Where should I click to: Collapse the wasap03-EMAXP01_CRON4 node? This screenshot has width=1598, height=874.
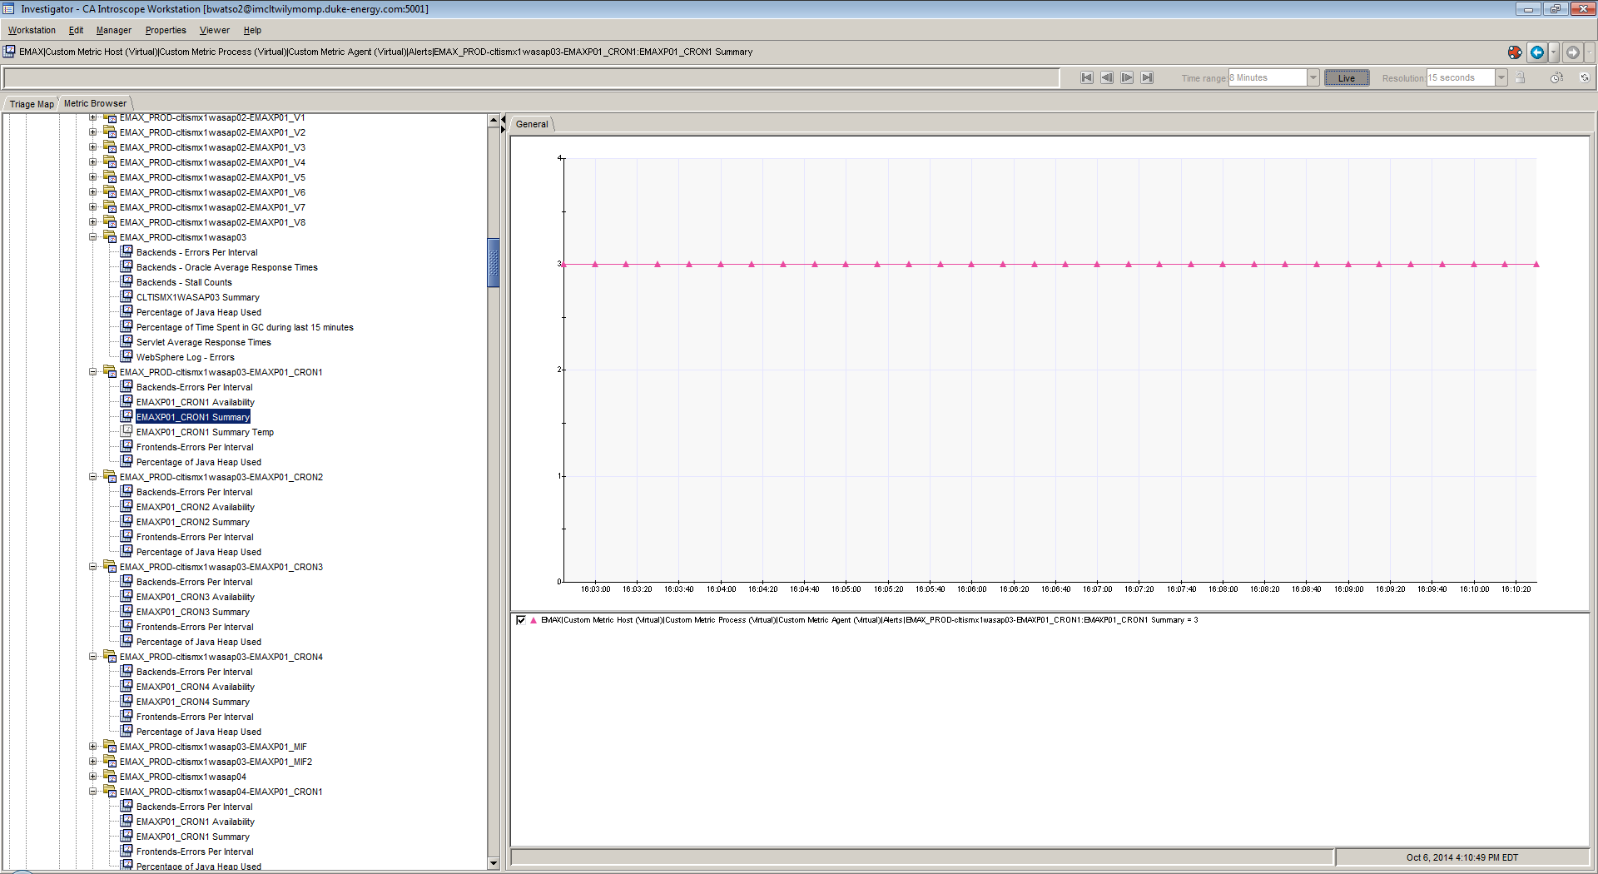pyautogui.click(x=93, y=657)
